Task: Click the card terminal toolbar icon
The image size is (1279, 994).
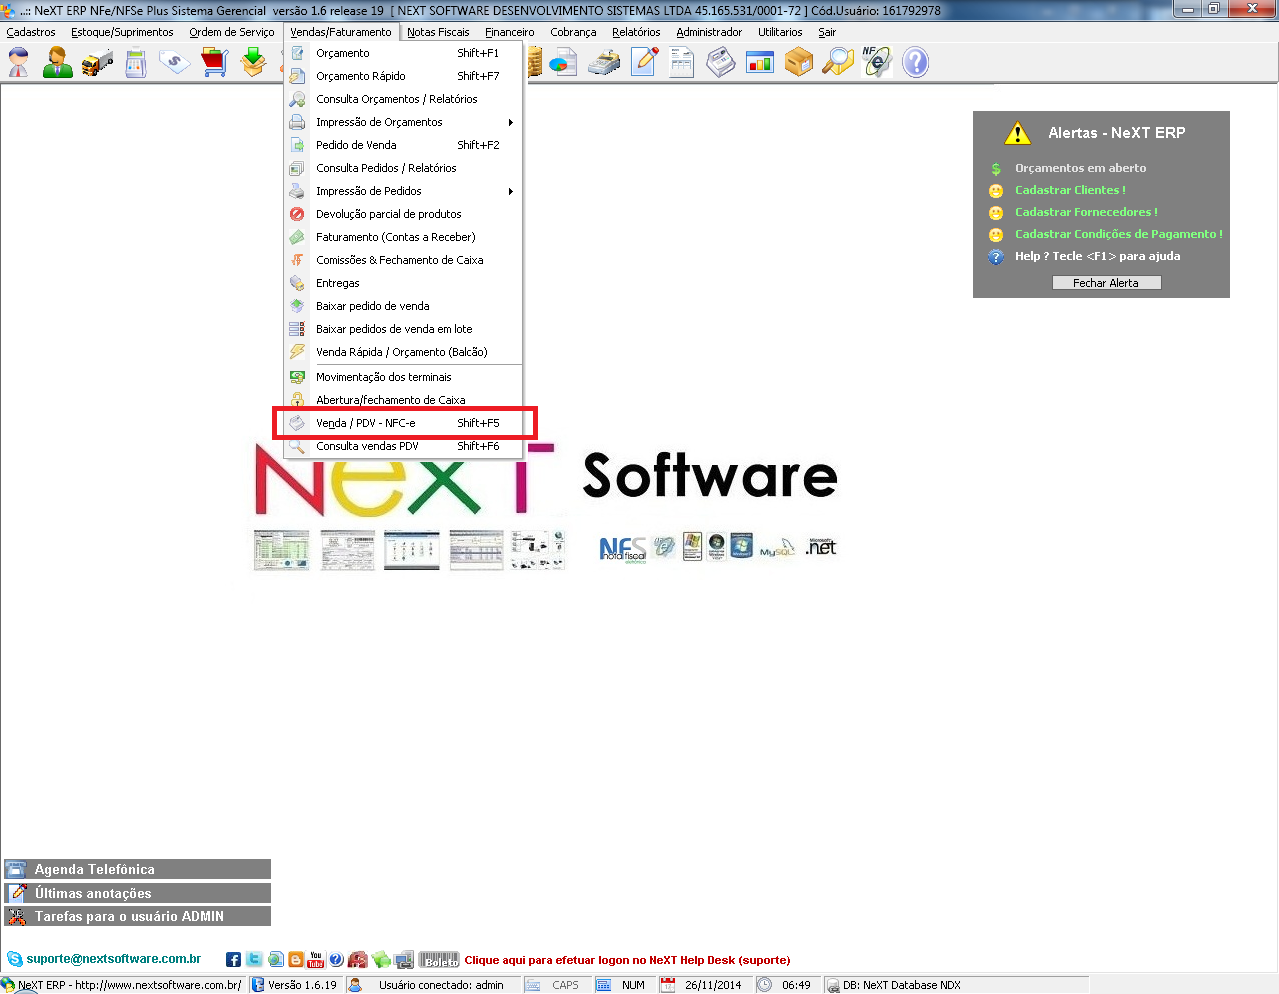Action: pos(604,63)
